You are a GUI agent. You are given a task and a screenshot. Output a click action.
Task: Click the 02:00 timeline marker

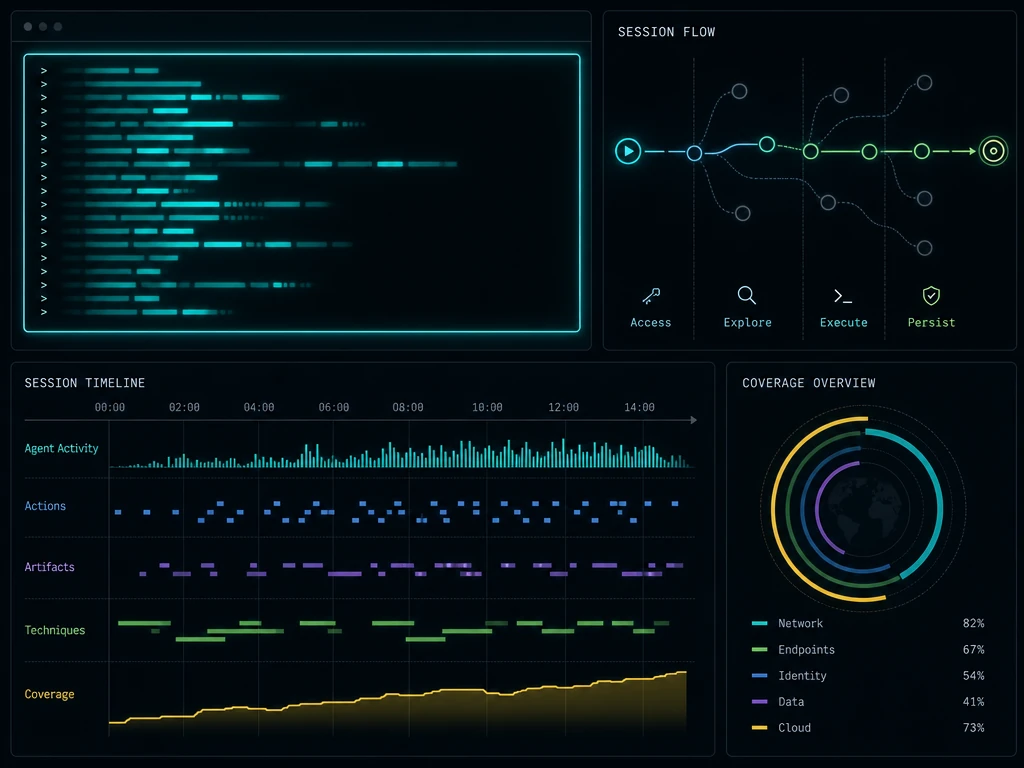[184, 408]
